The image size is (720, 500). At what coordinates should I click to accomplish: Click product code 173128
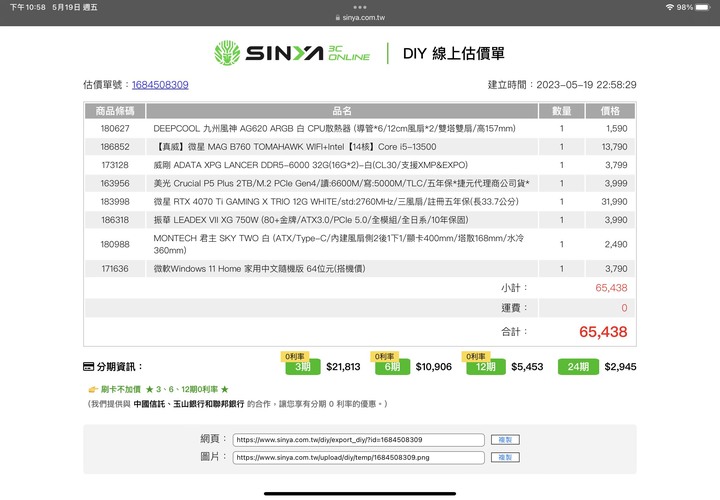115,165
